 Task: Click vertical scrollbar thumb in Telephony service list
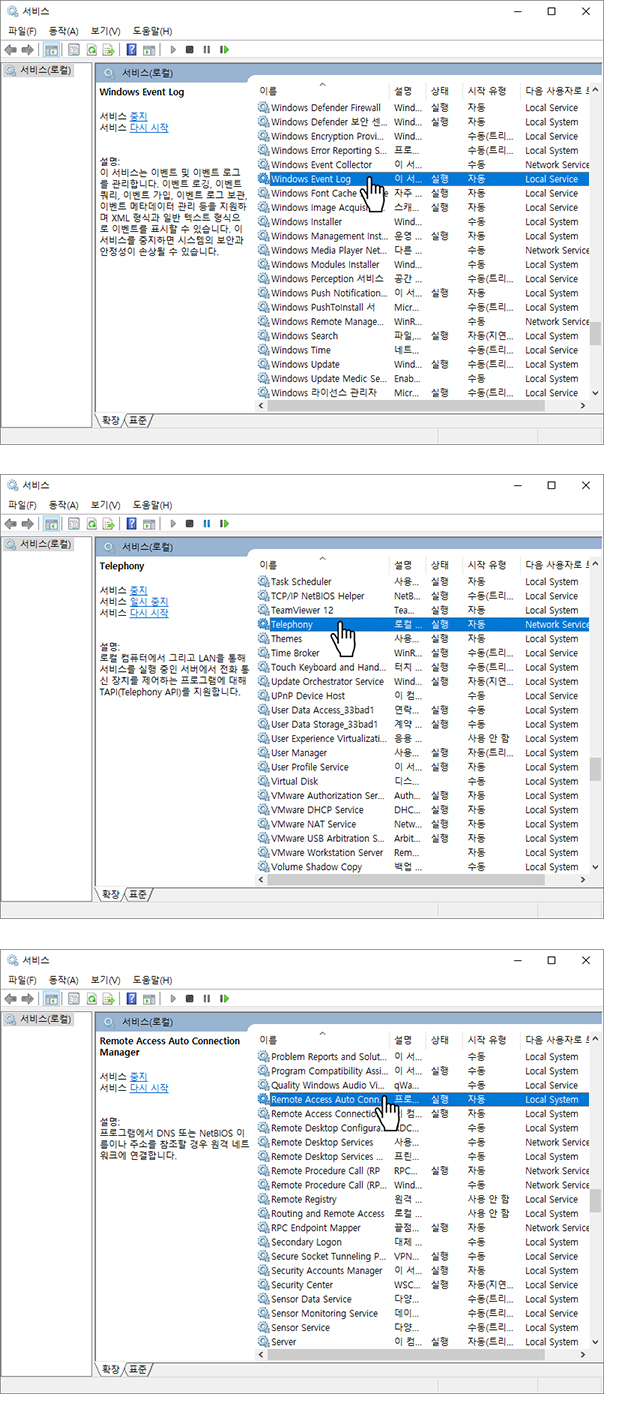pos(595,768)
